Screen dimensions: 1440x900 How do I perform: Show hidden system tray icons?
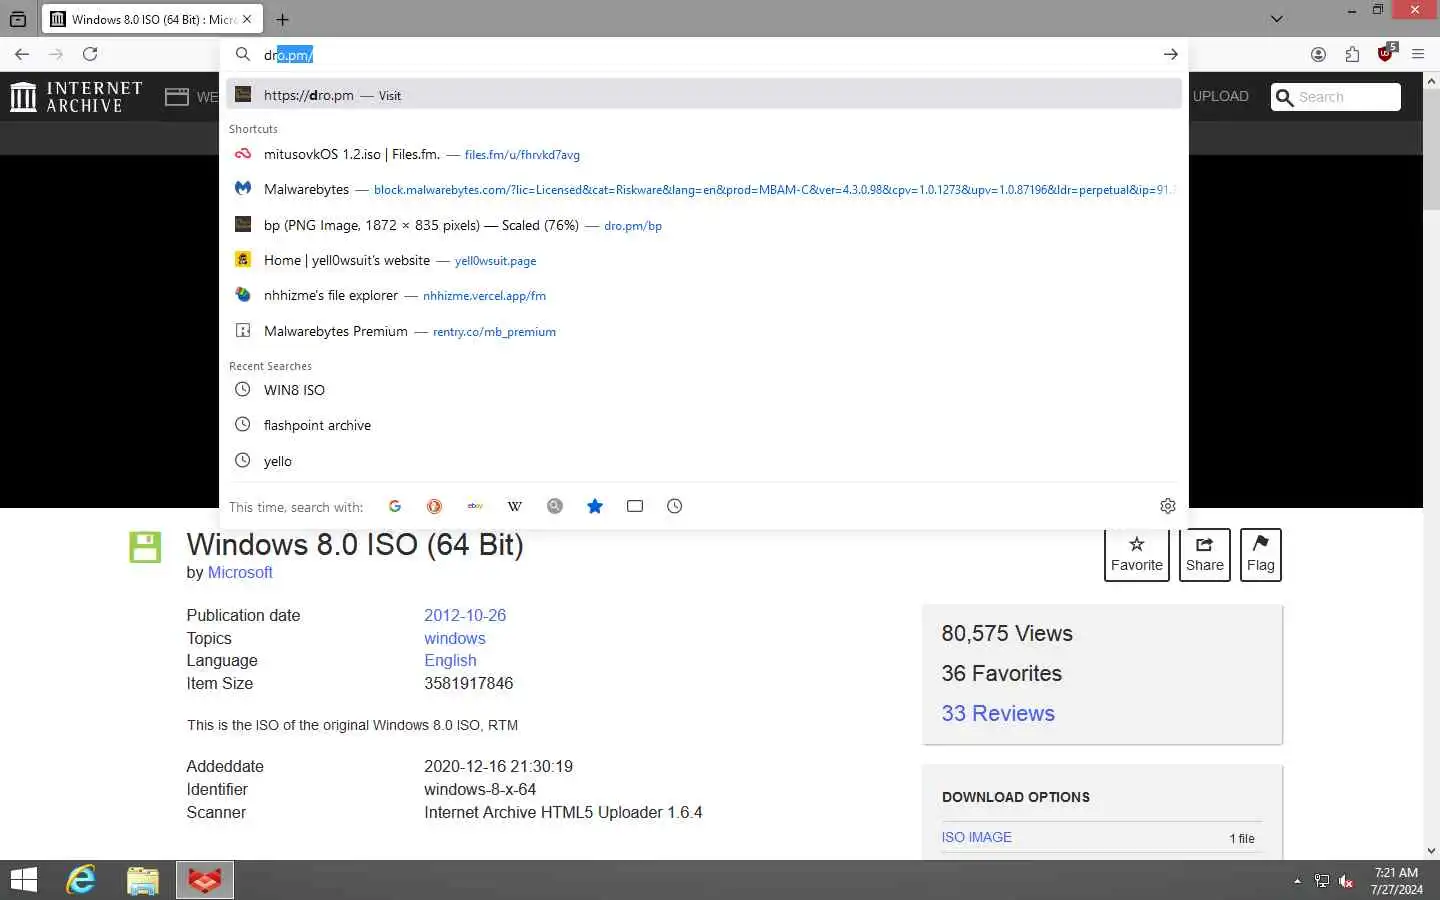(x=1297, y=881)
